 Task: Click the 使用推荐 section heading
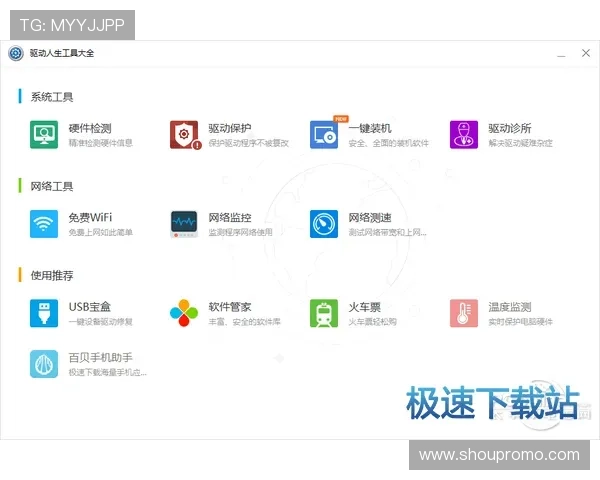tap(52, 276)
